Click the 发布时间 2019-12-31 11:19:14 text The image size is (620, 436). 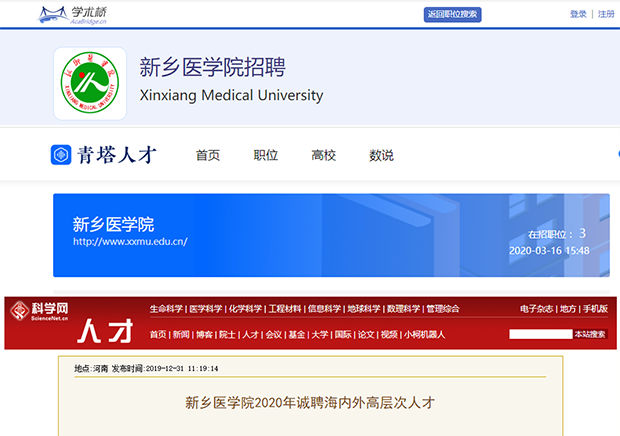pos(164,368)
